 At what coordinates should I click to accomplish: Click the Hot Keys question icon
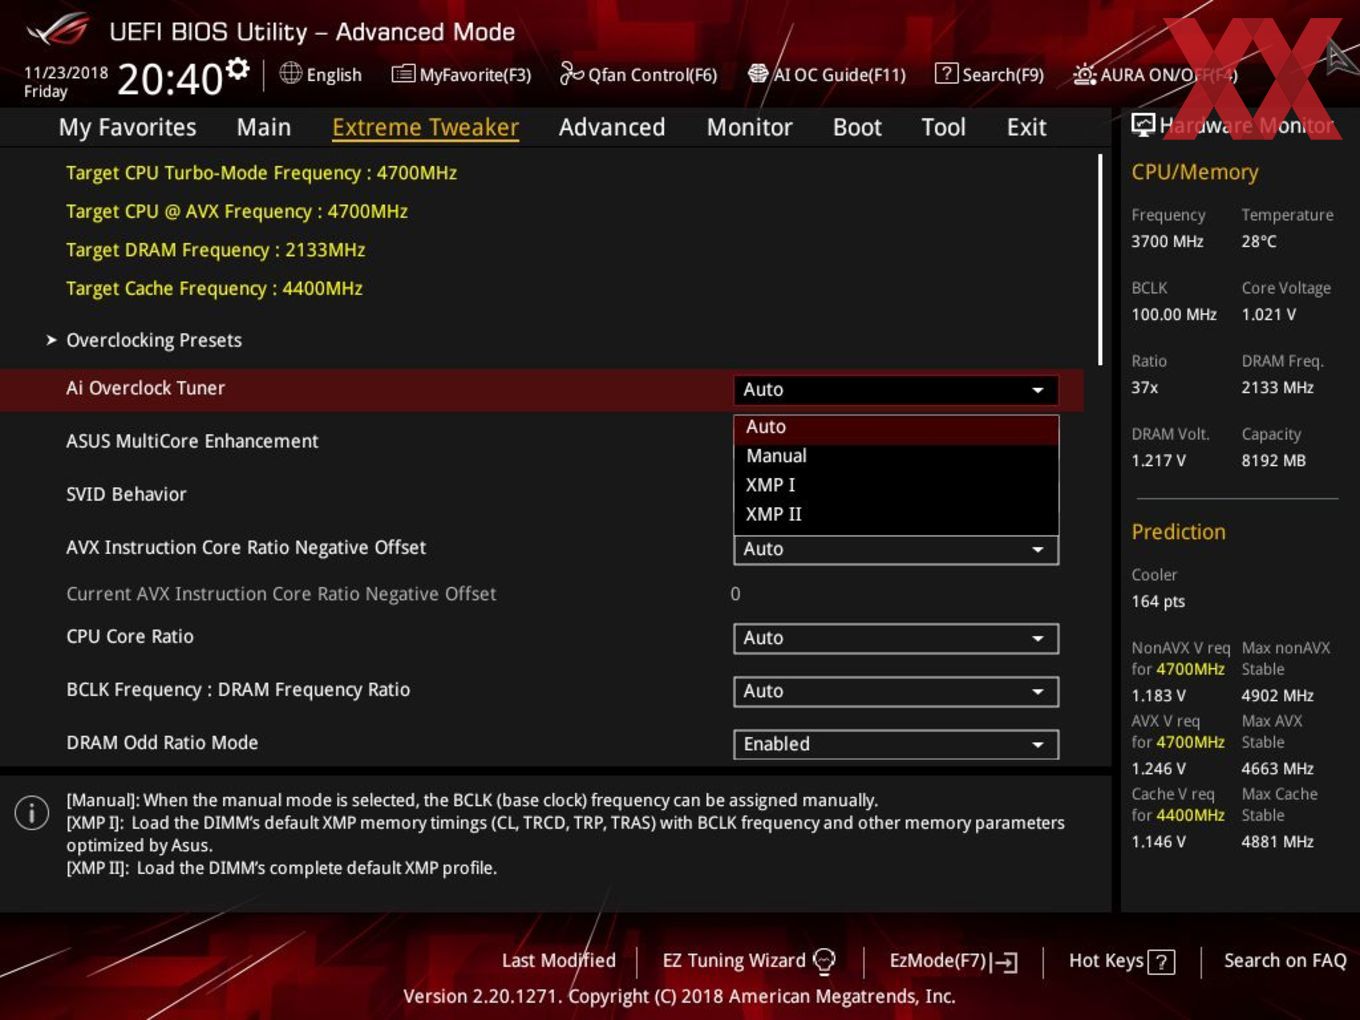1161,962
